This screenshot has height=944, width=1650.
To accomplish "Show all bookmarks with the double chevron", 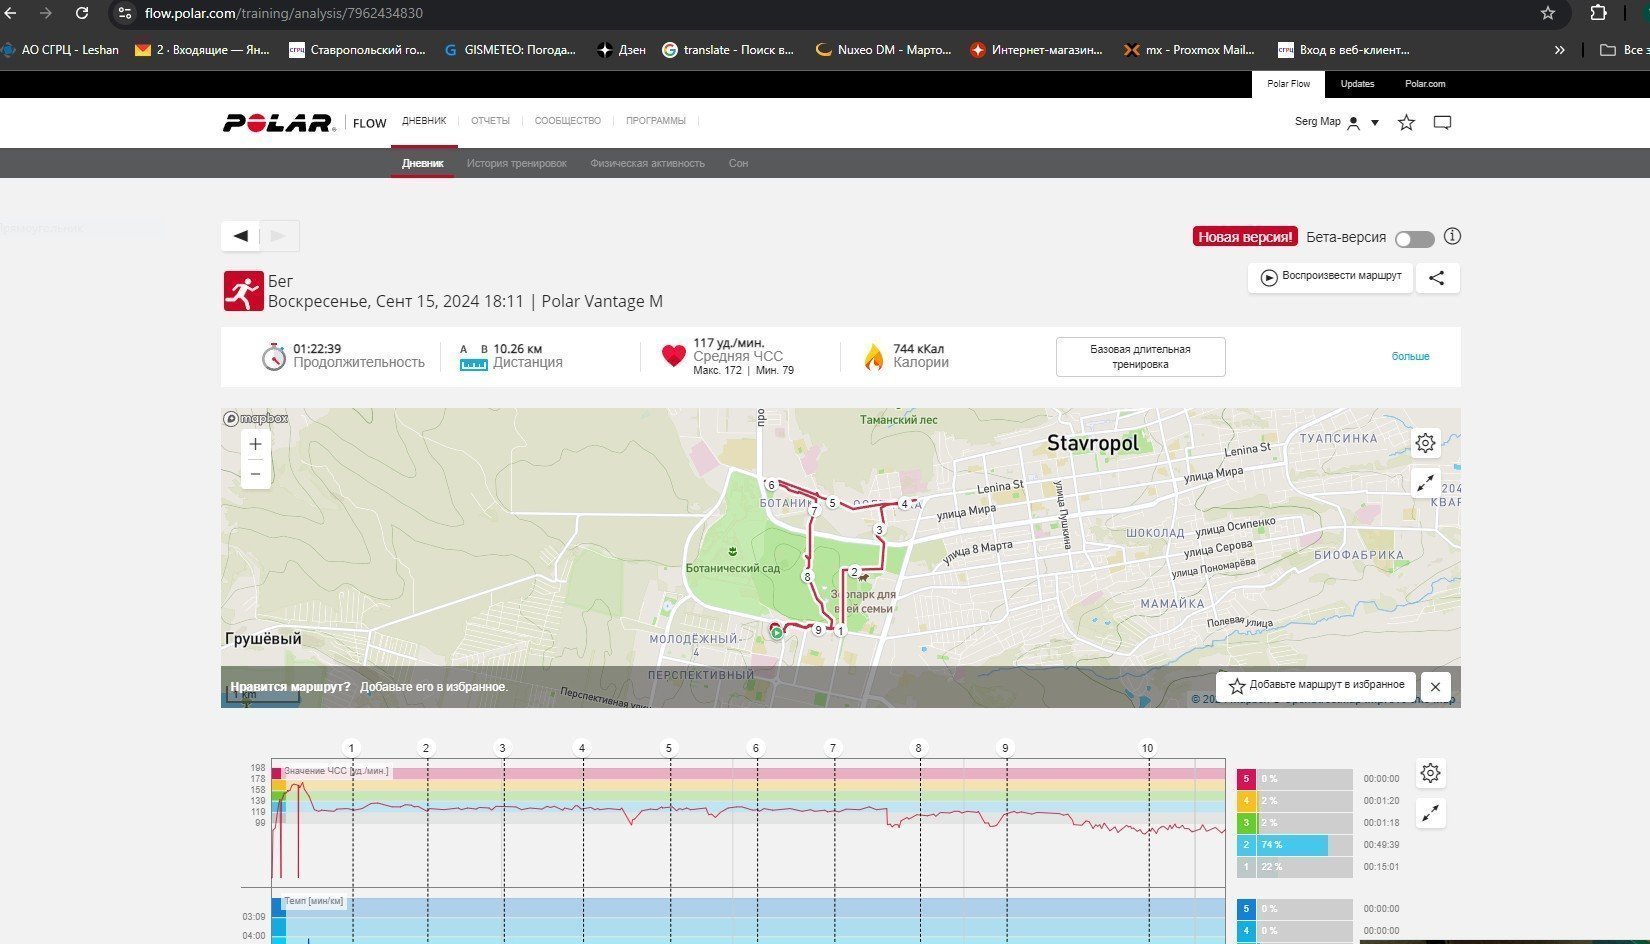I will pyautogui.click(x=1559, y=49).
